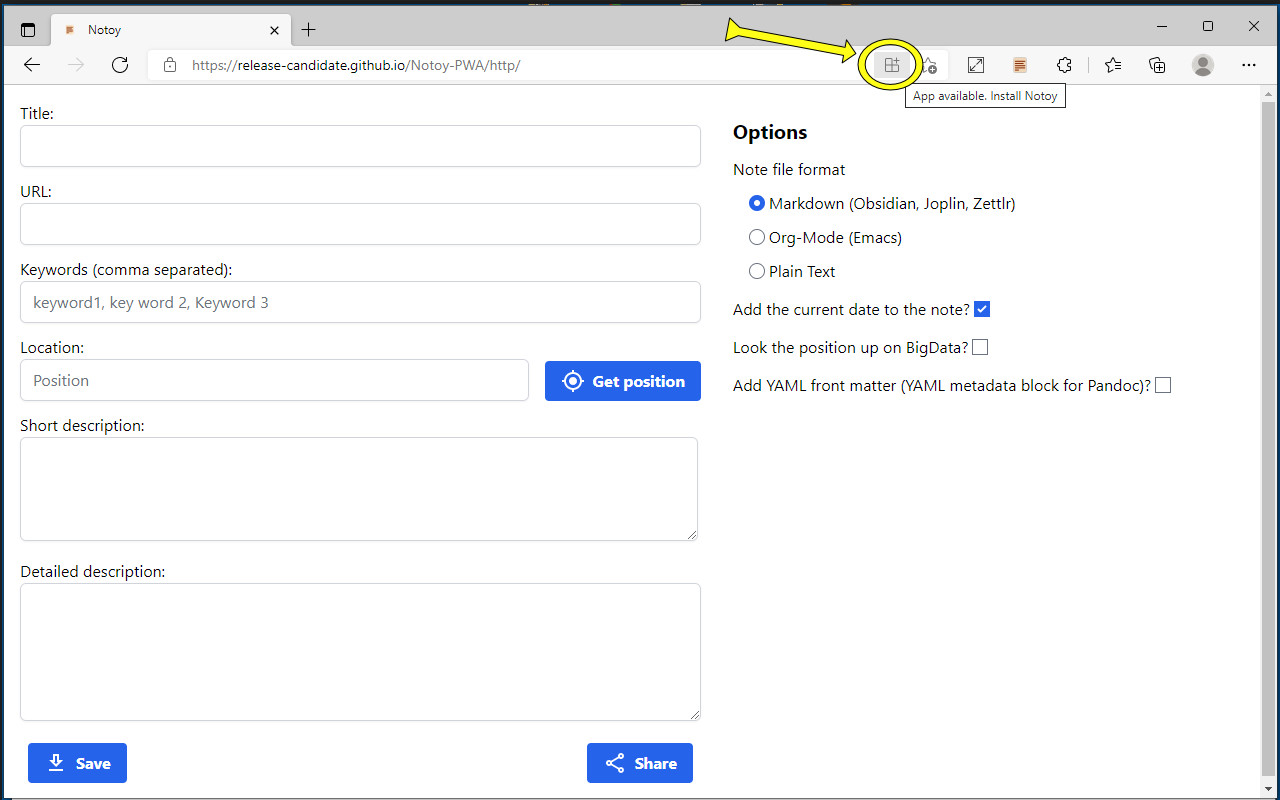Open the profile avatar
The image size is (1280, 800).
[1203, 65]
